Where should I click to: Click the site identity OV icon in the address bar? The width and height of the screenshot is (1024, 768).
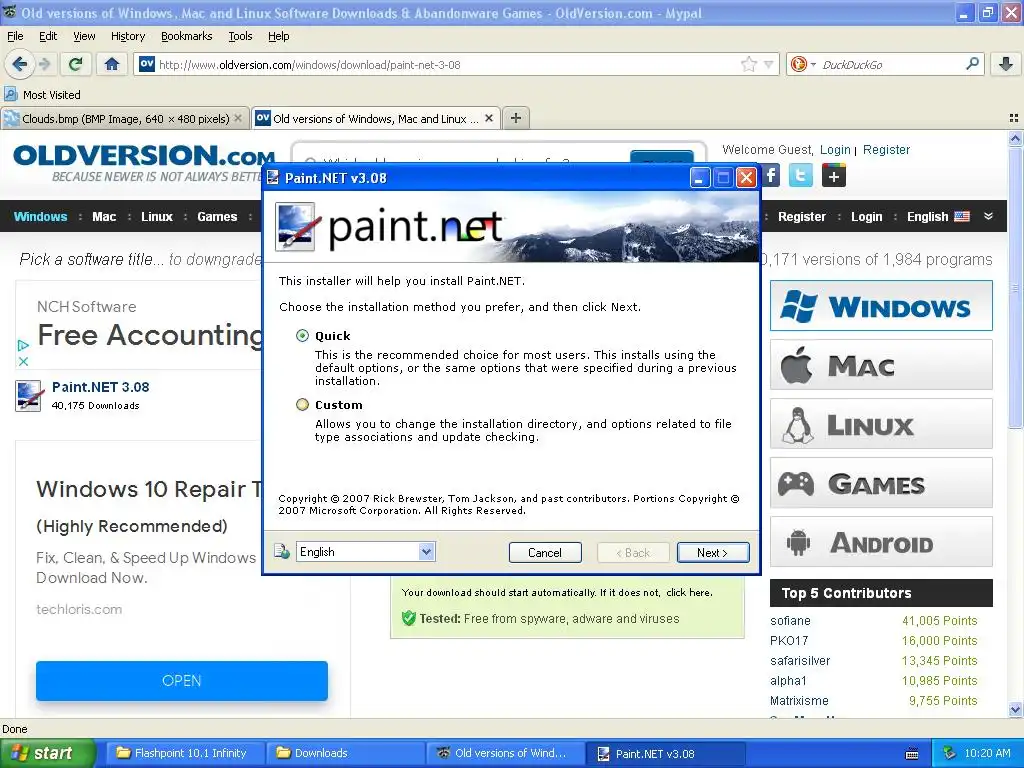click(148, 64)
